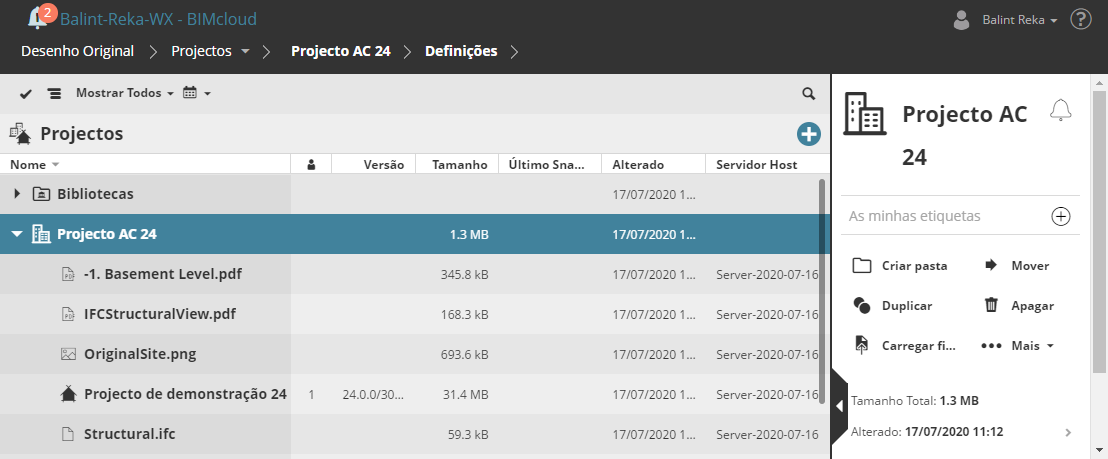Screen dimensions: 1108x459
Task: Click the users column header icon
Action: [x=311, y=165]
